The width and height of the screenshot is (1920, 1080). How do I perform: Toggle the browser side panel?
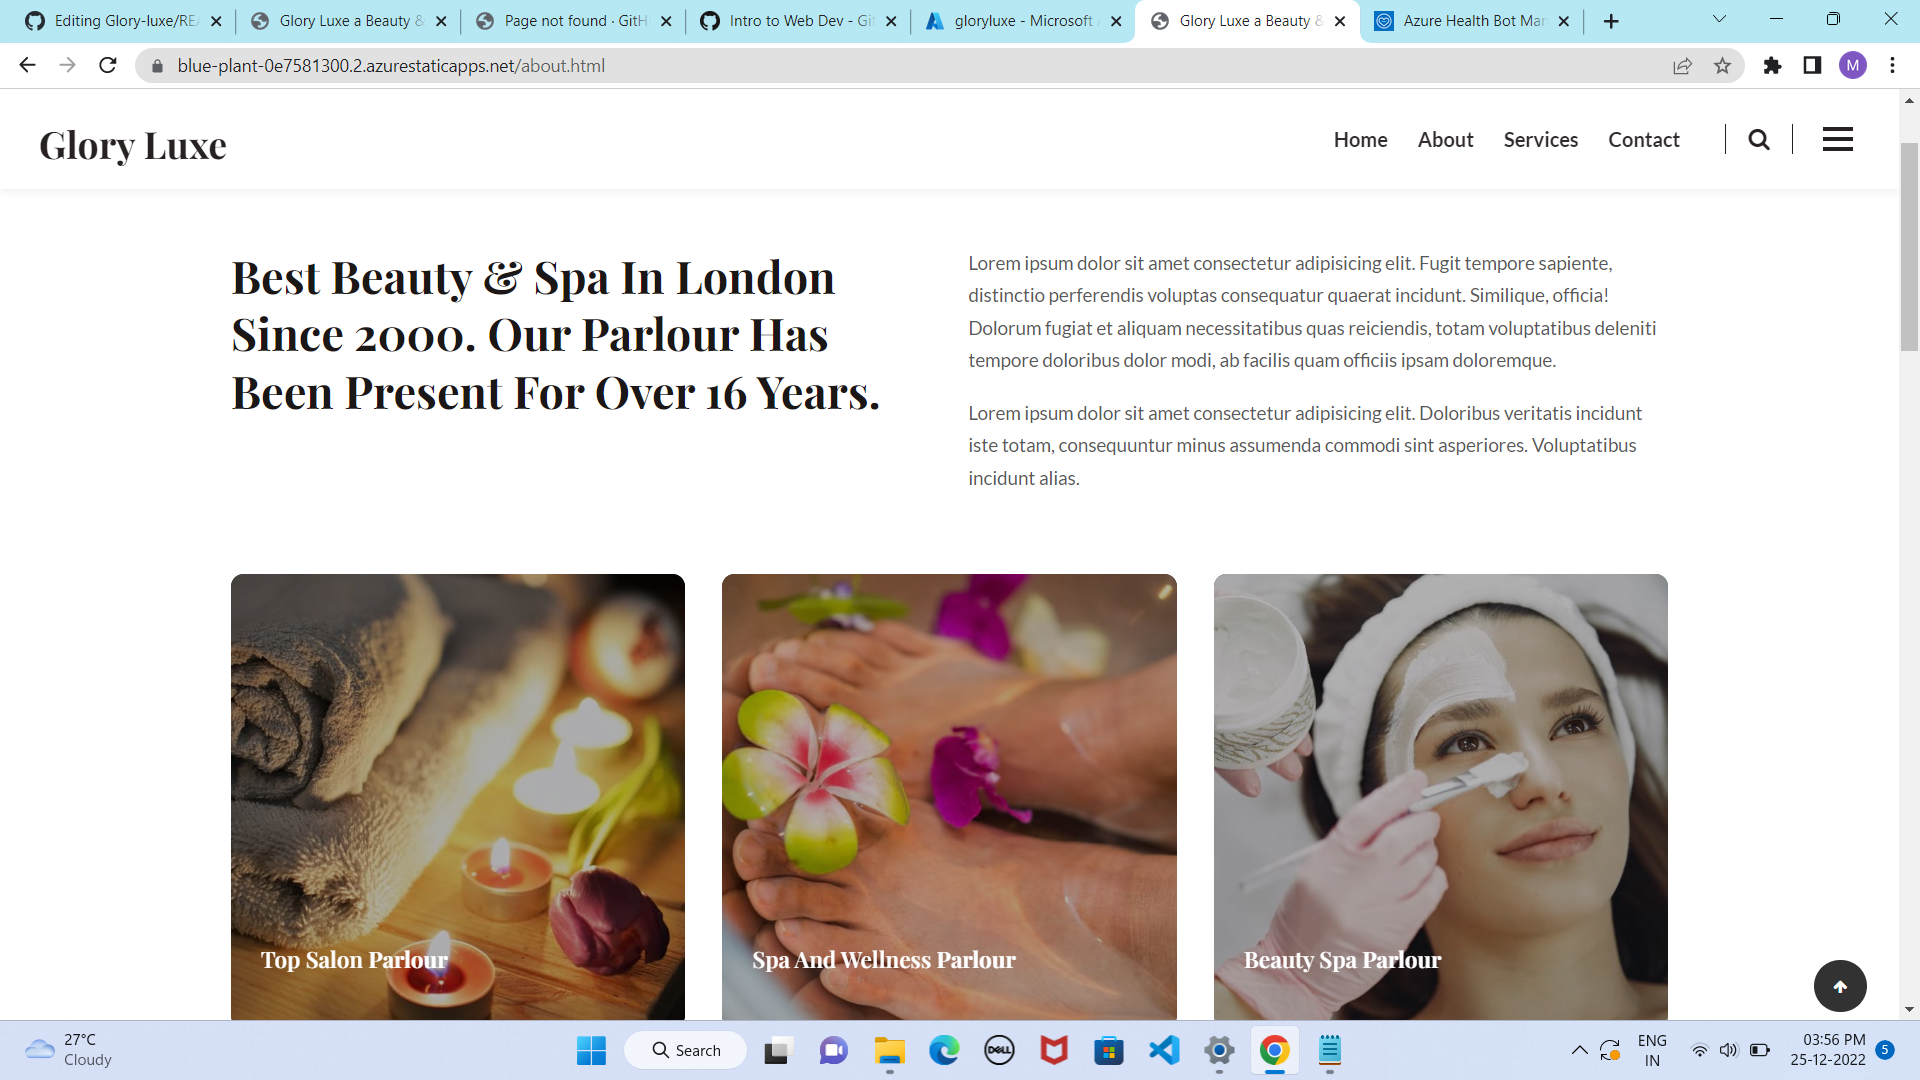pyautogui.click(x=1812, y=66)
